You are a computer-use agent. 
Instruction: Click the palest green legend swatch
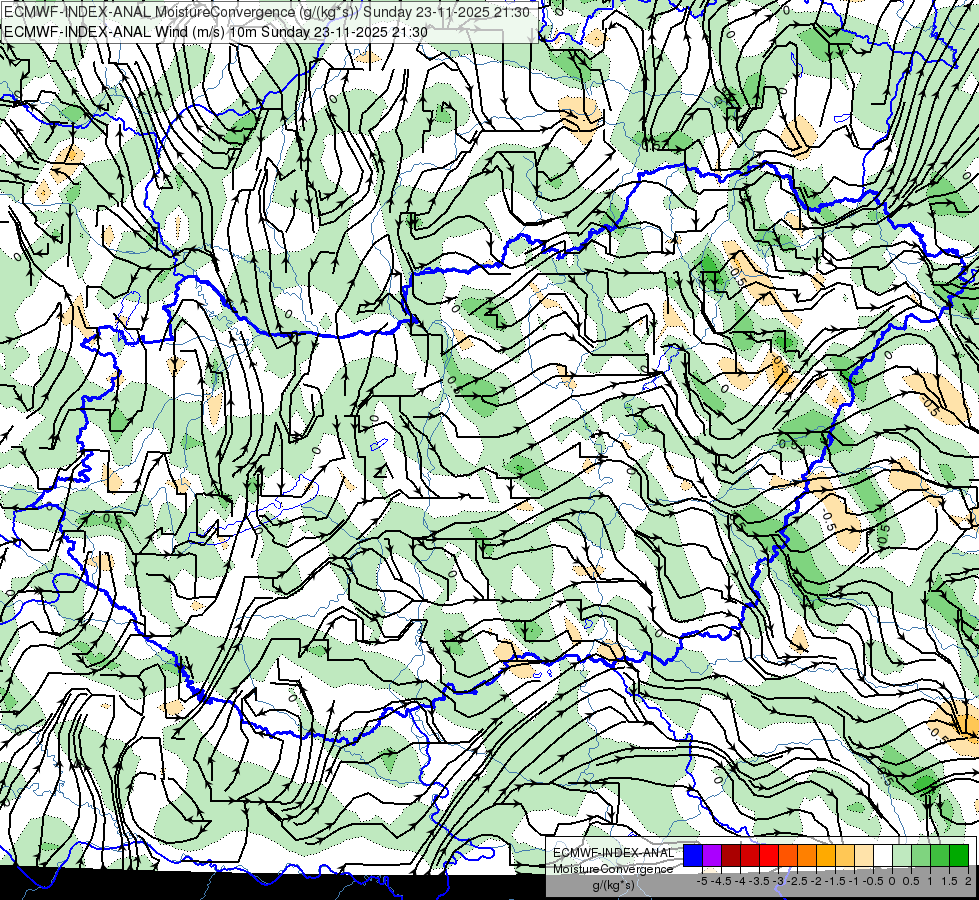click(902, 855)
